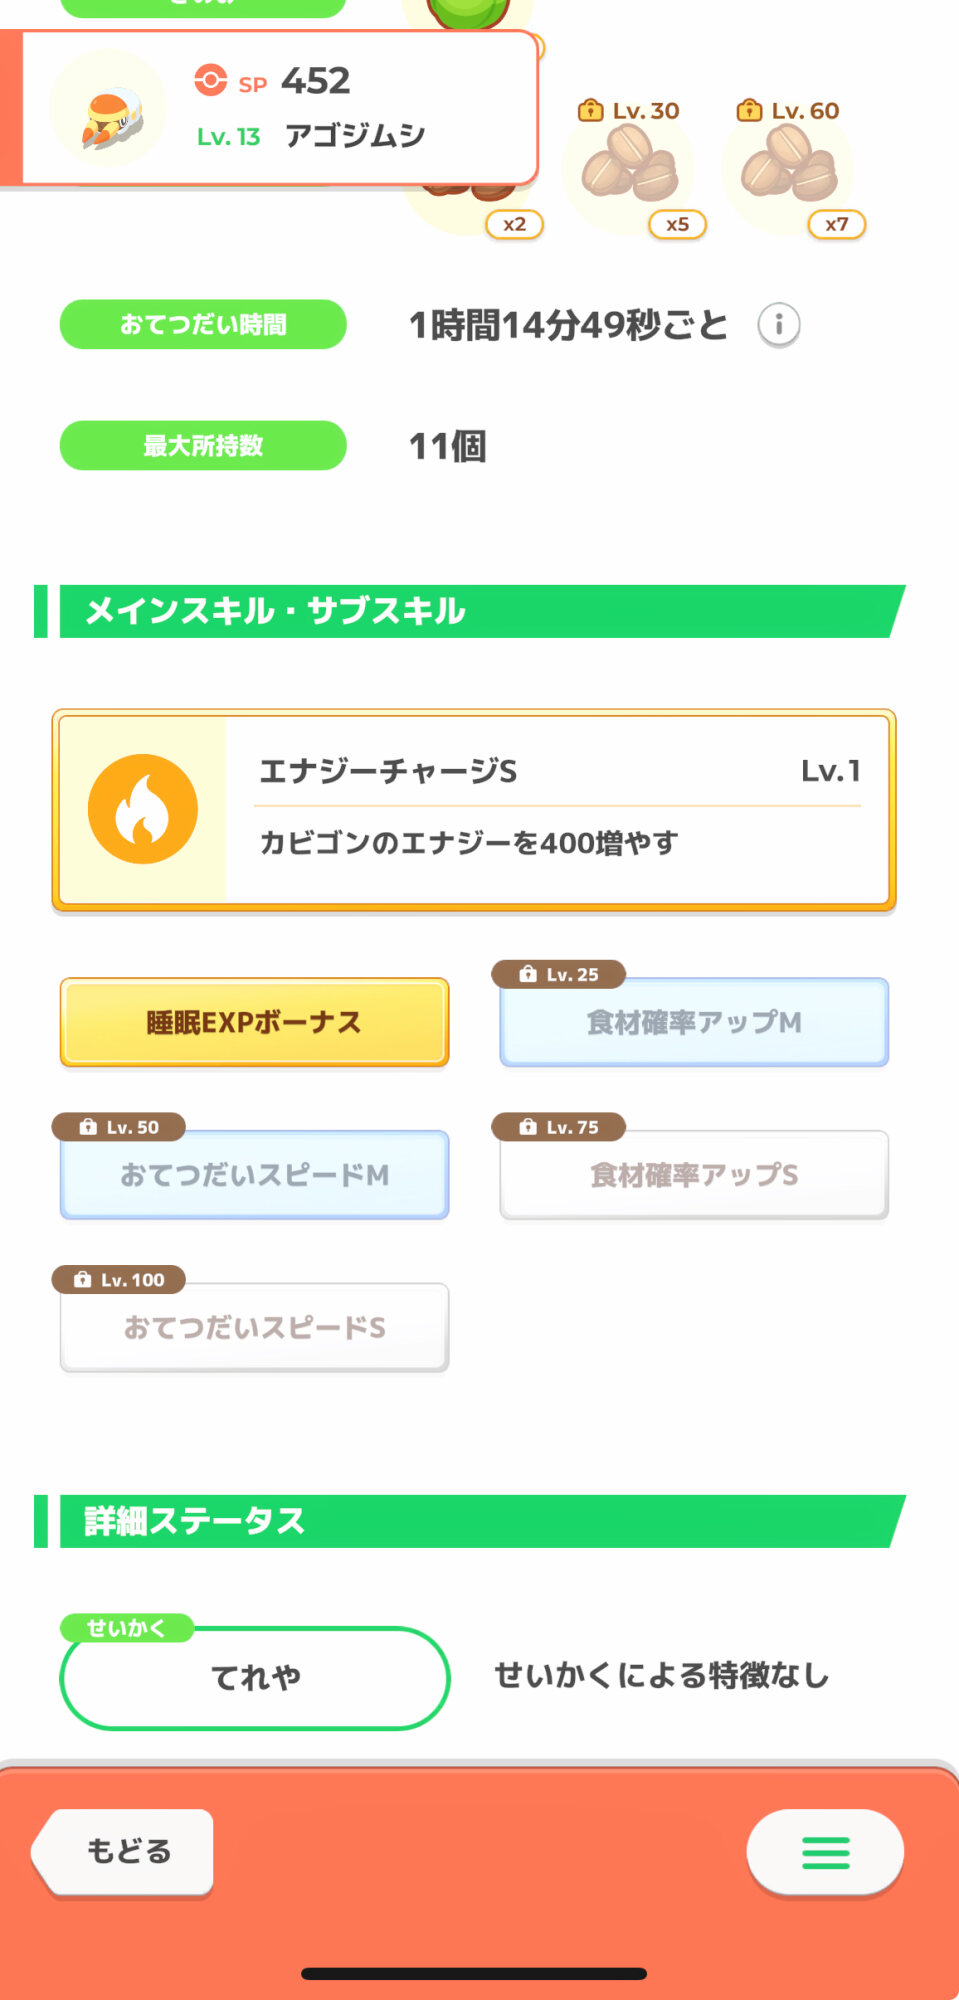
Task: Open the green hamburger menu
Action: click(825, 1853)
